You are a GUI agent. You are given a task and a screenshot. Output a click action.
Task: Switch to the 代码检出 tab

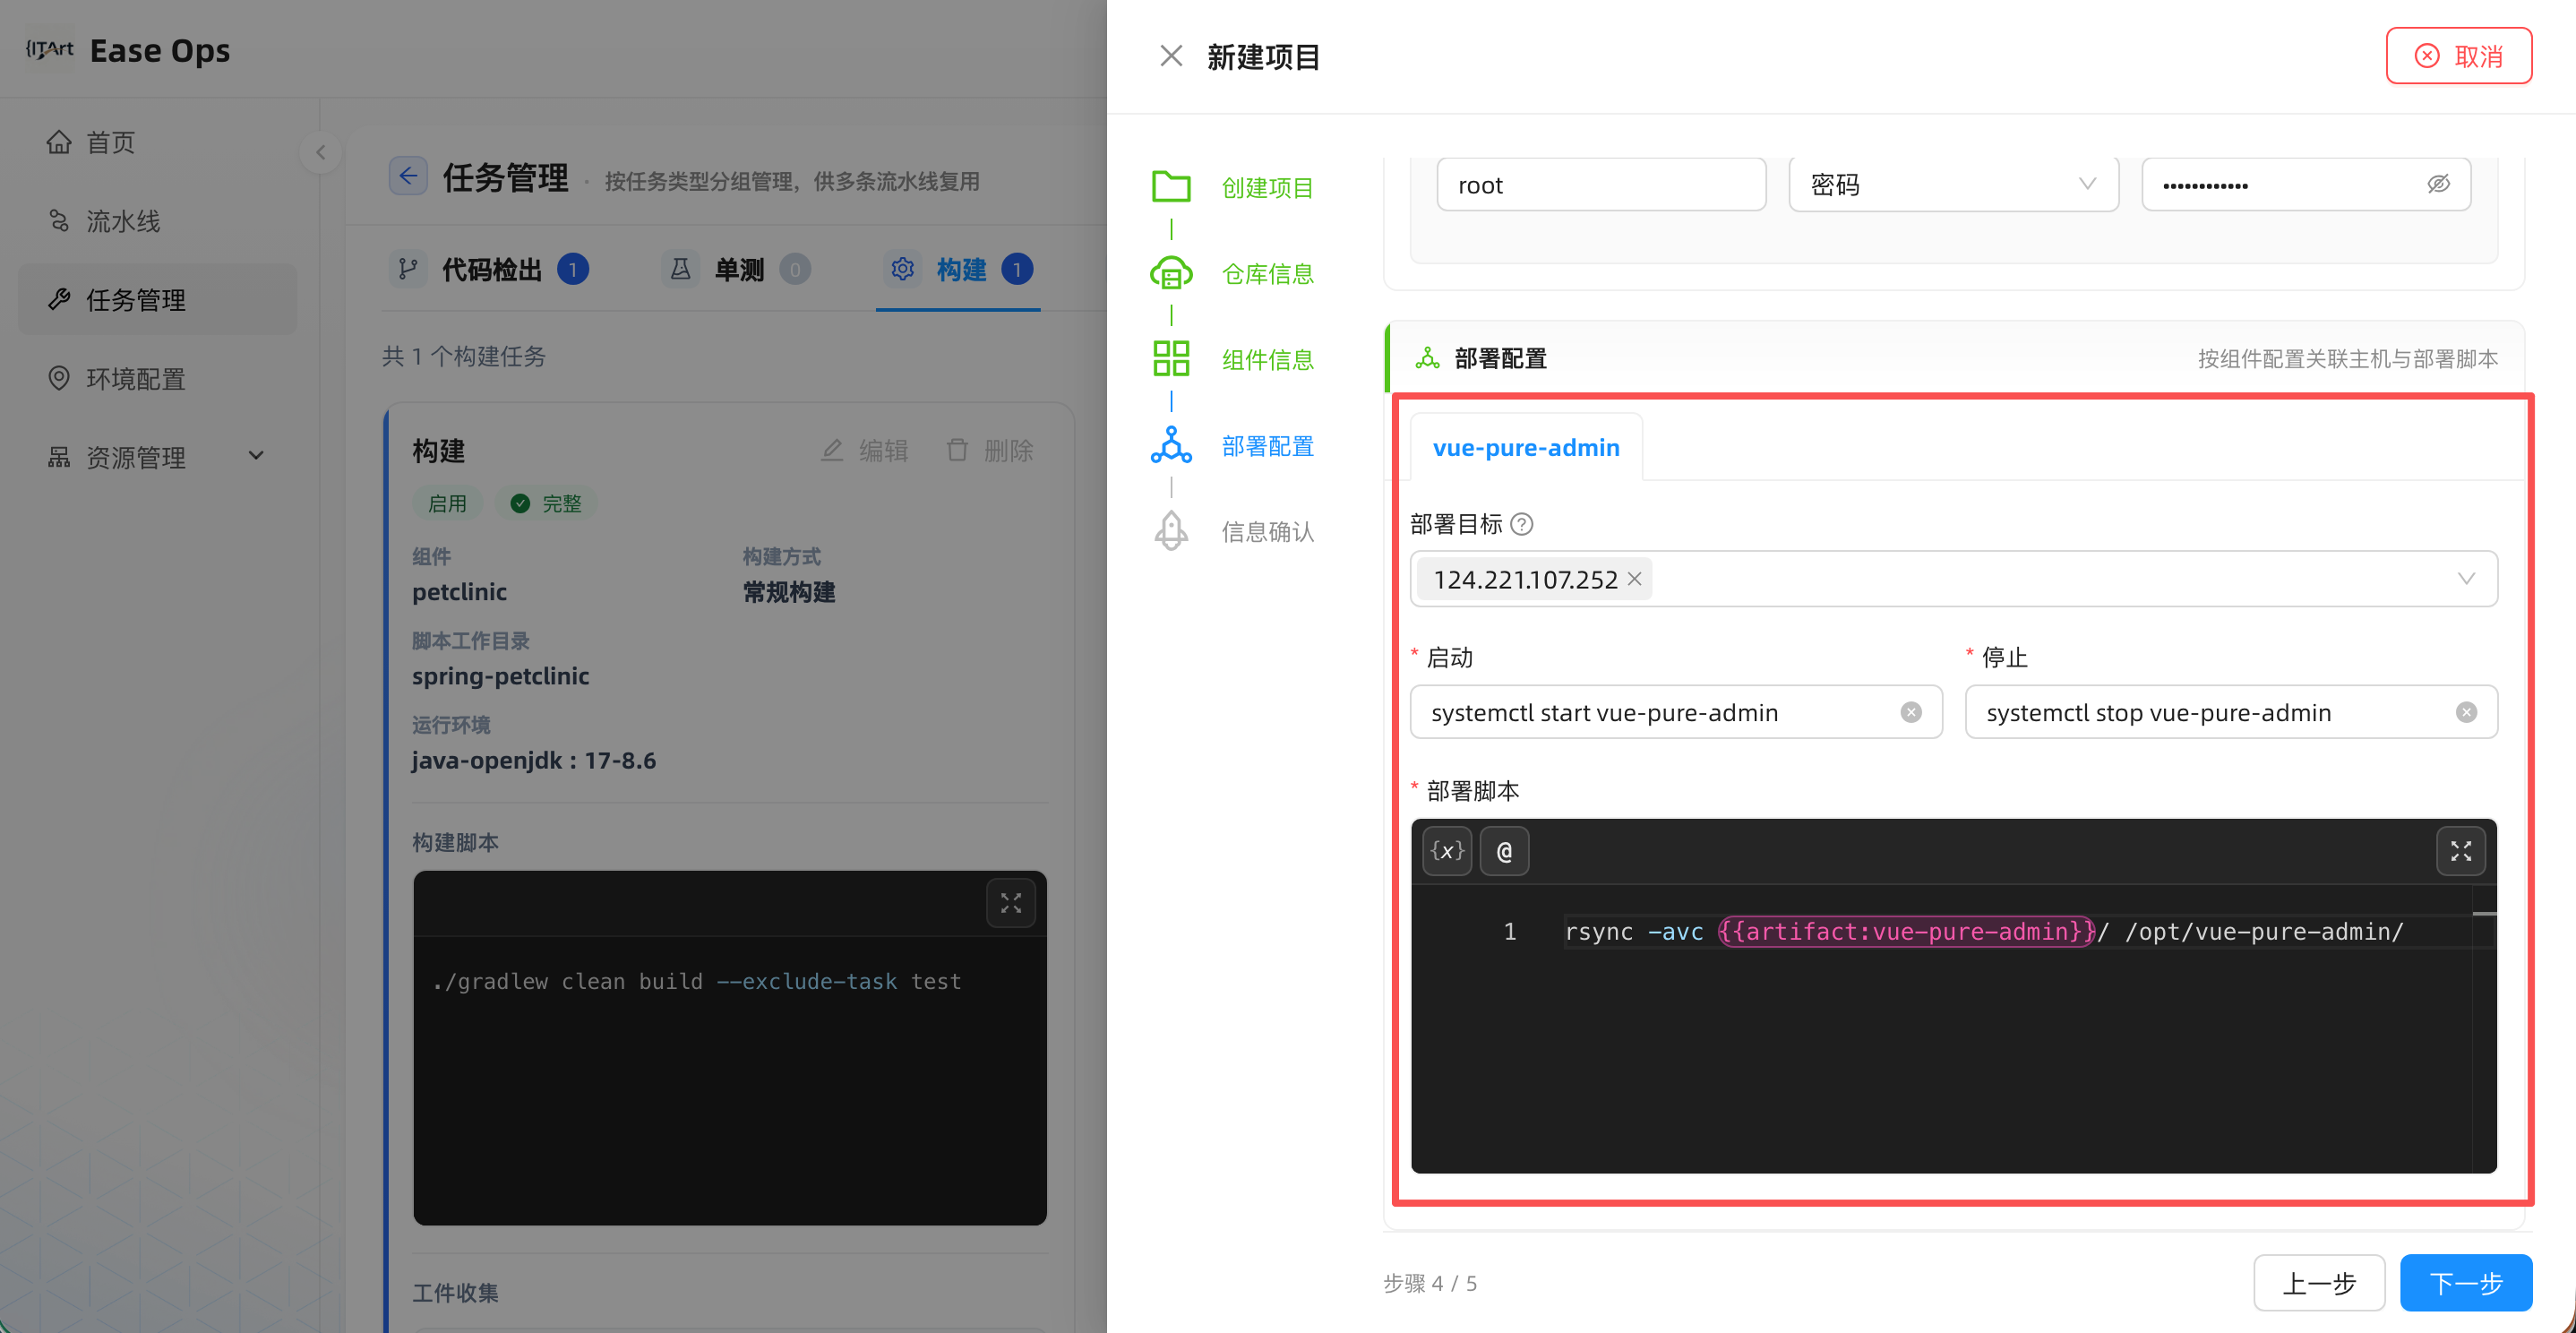click(x=489, y=269)
